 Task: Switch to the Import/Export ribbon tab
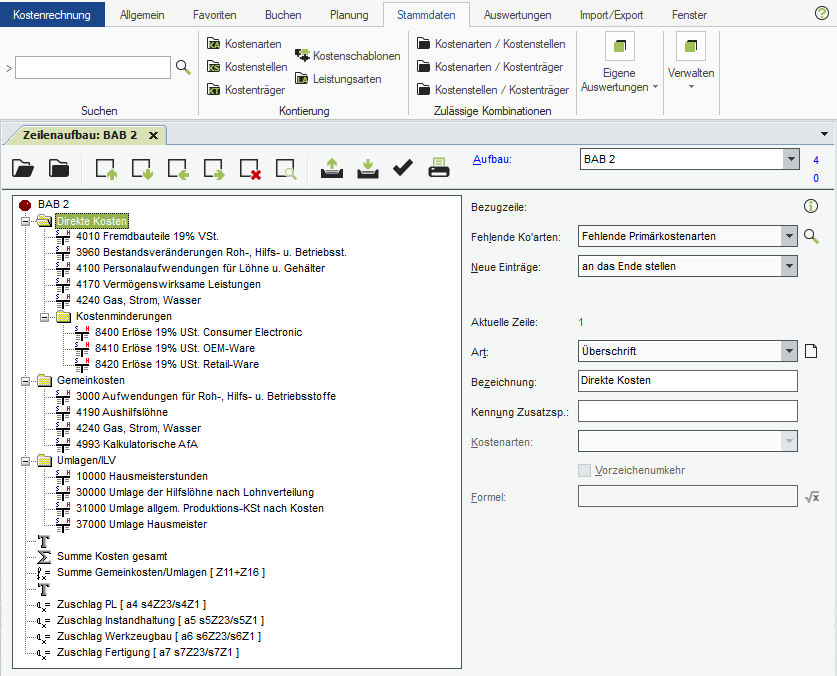tap(611, 15)
